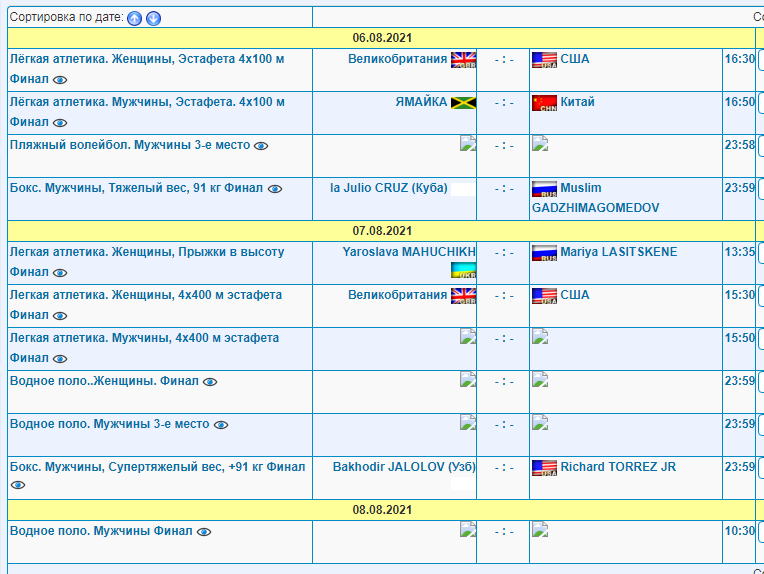Click the eye icon for men's water polo 3rd place
Viewport: 764px width, 574px height.
pos(221,425)
